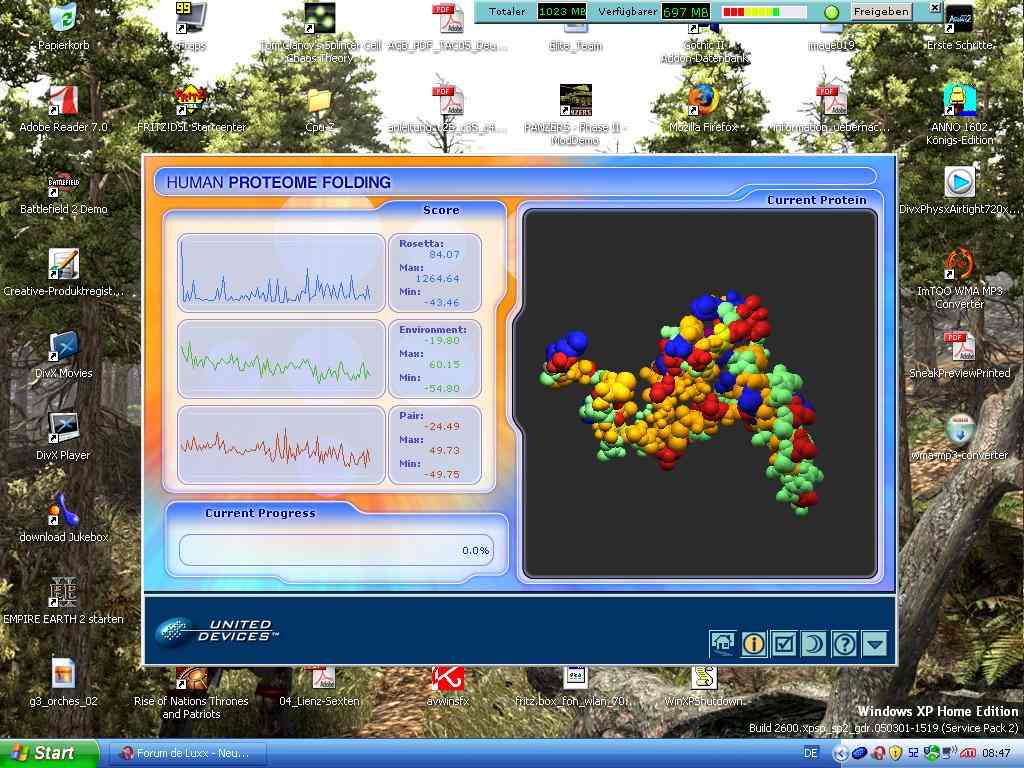Click the Verfügbarer 697 MB readout

686,11
